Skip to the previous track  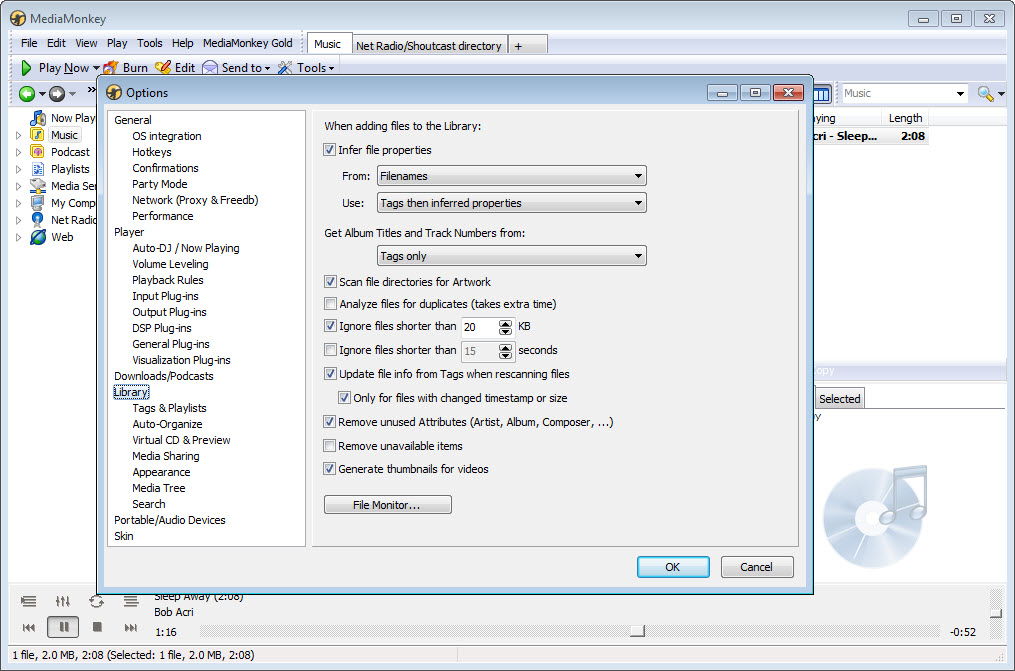click(28, 627)
